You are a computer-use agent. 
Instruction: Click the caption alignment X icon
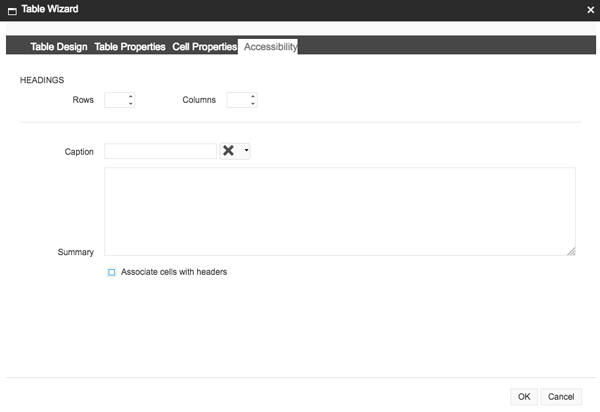(x=229, y=151)
